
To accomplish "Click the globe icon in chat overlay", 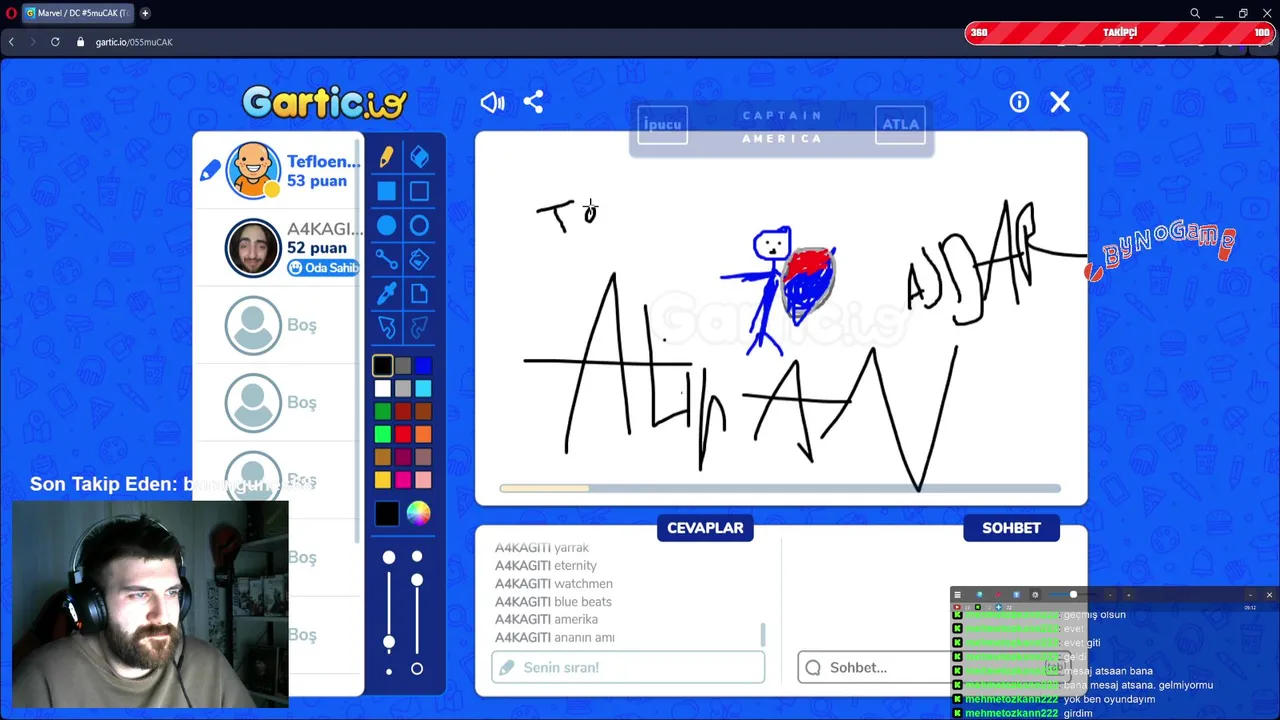I will [x=979, y=595].
